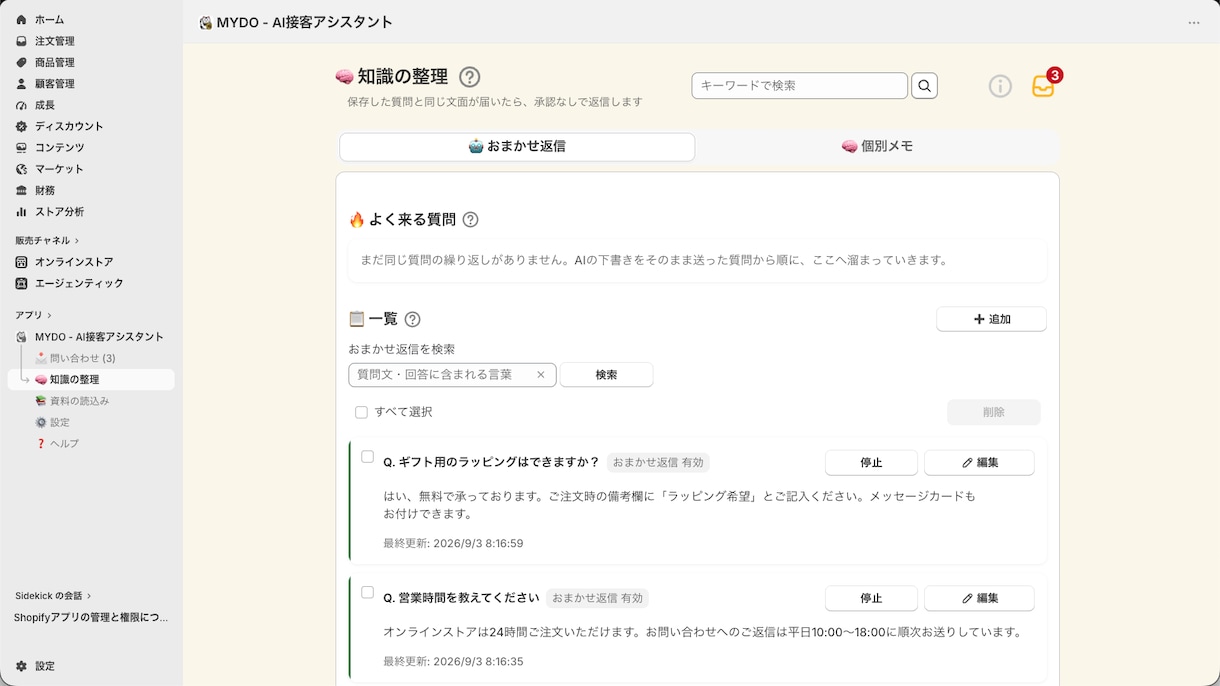The height and width of the screenshot is (686, 1220).
Task: Click the おまかせ返信 有効 badge on ラッピング
Action: [658, 463]
